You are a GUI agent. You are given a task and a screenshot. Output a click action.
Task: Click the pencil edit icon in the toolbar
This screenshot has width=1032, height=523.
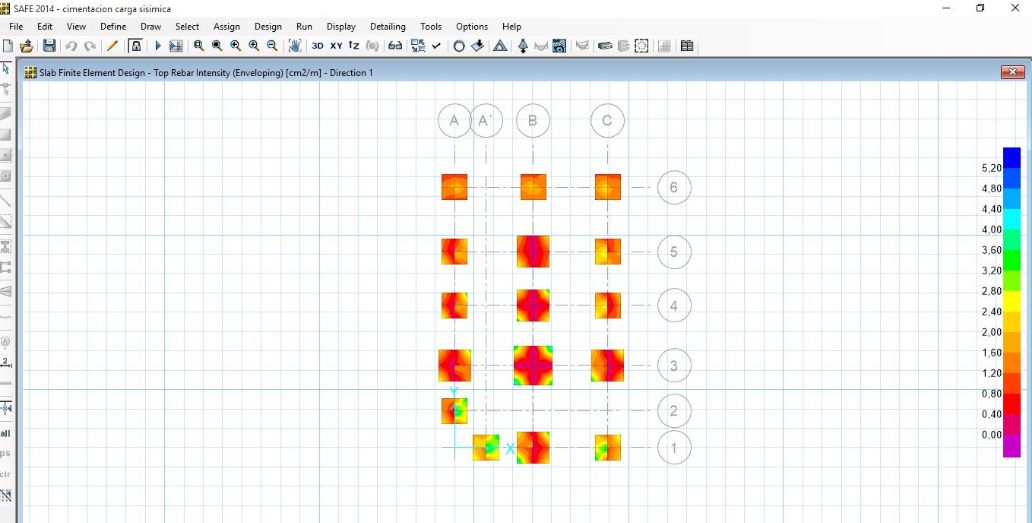tap(112, 46)
